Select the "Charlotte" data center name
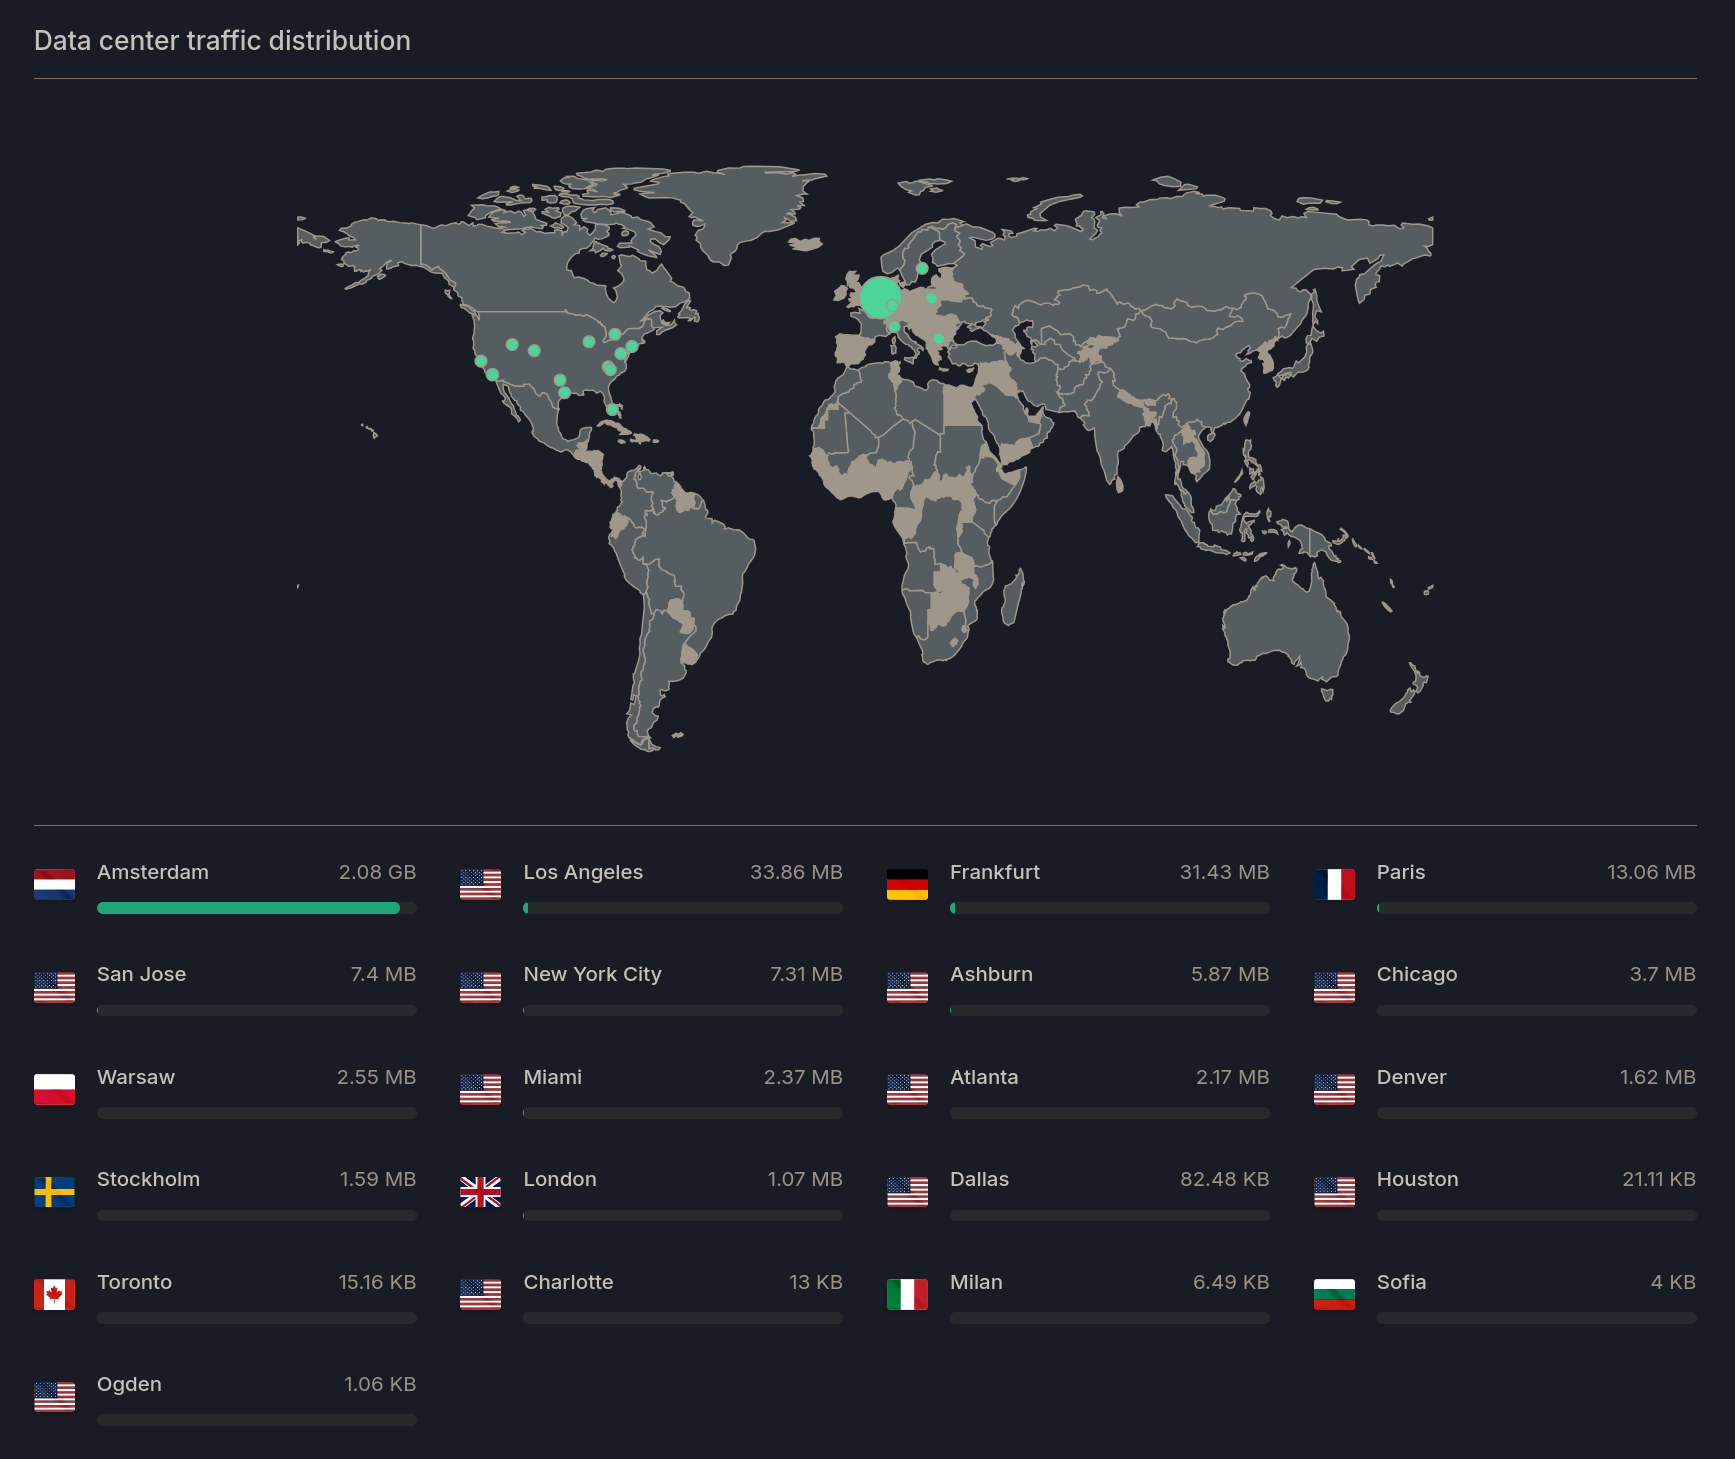Screen dimensions: 1735x1459 click(568, 1282)
